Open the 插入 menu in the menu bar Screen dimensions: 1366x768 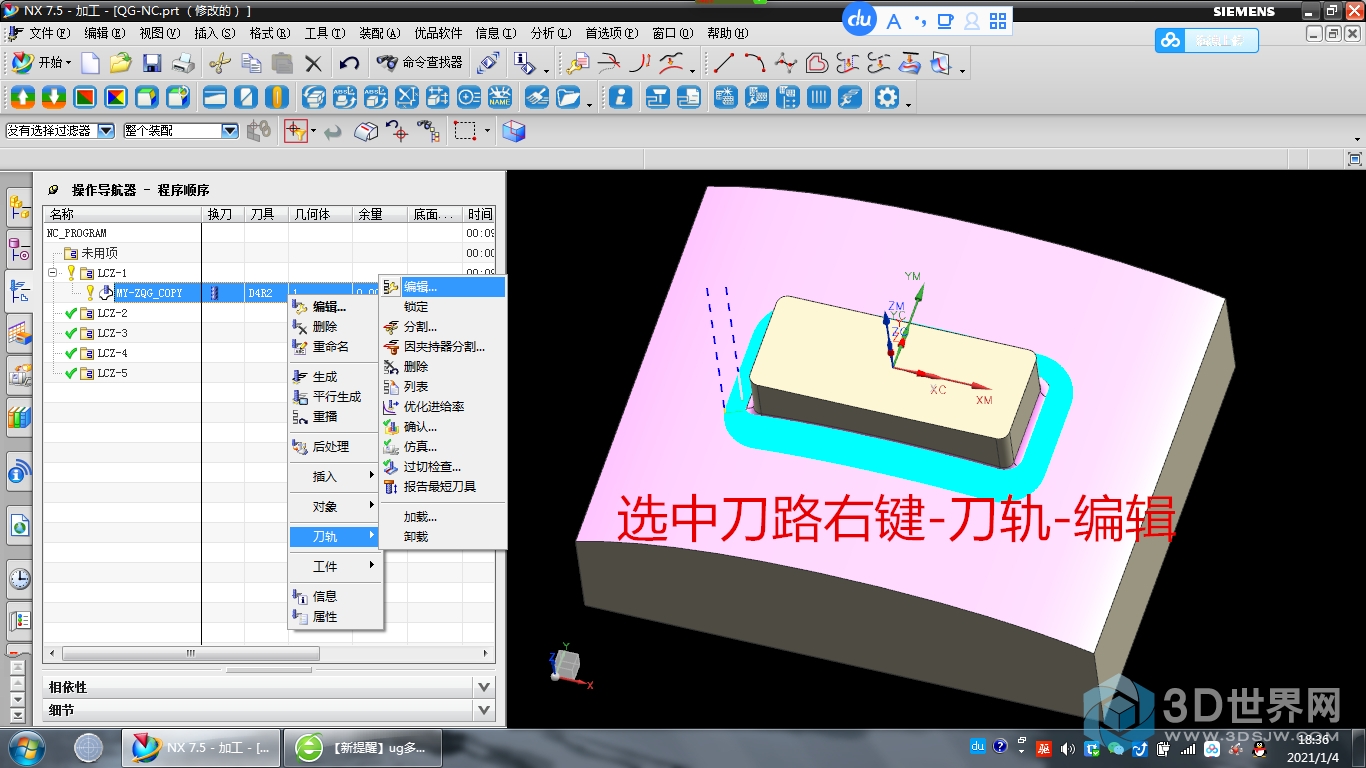[x=214, y=33]
